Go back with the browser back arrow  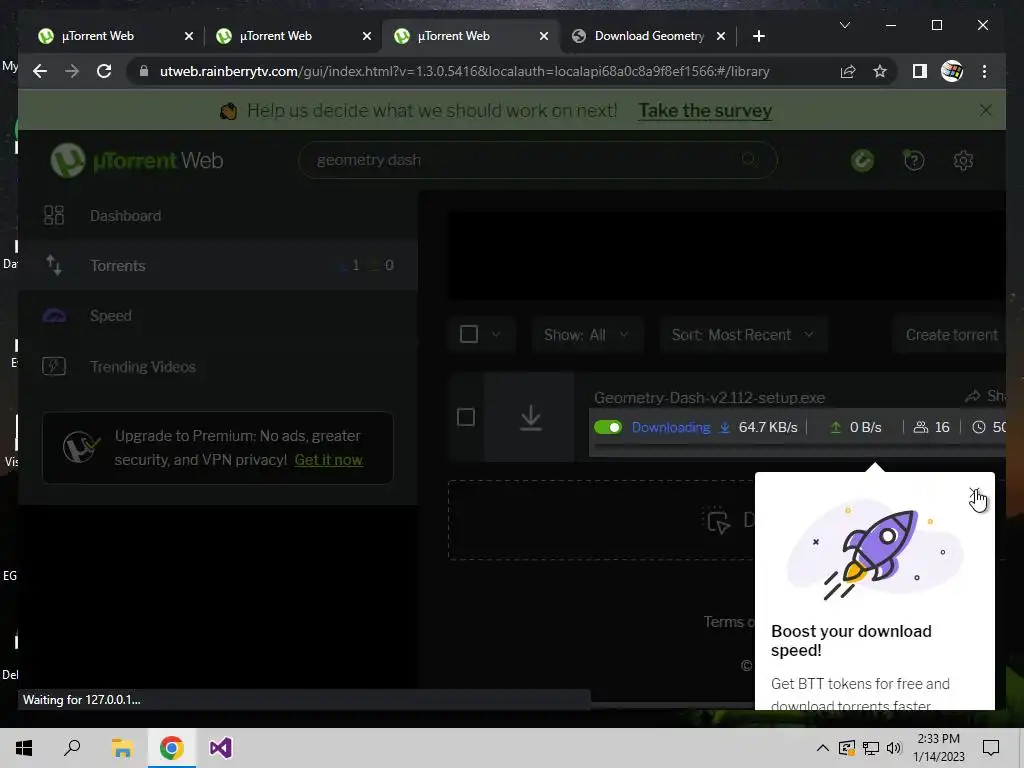pyautogui.click(x=40, y=71)
